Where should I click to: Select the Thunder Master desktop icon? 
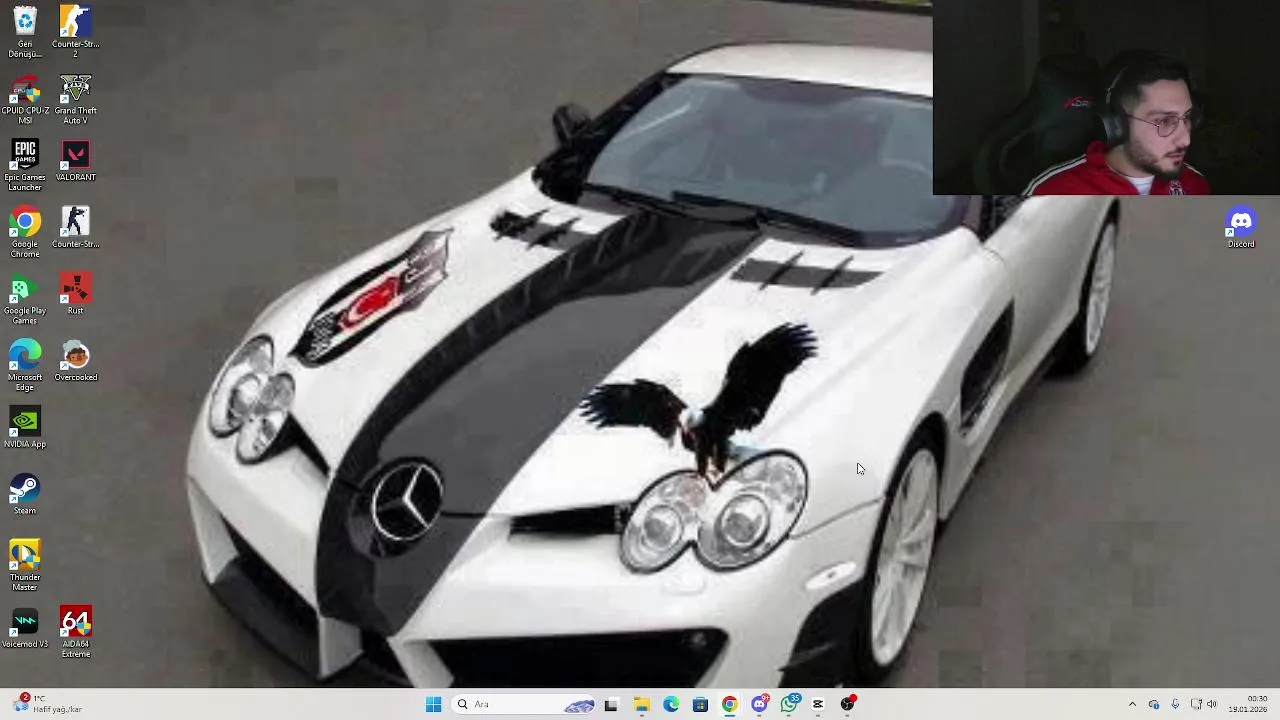click(25, 565)
